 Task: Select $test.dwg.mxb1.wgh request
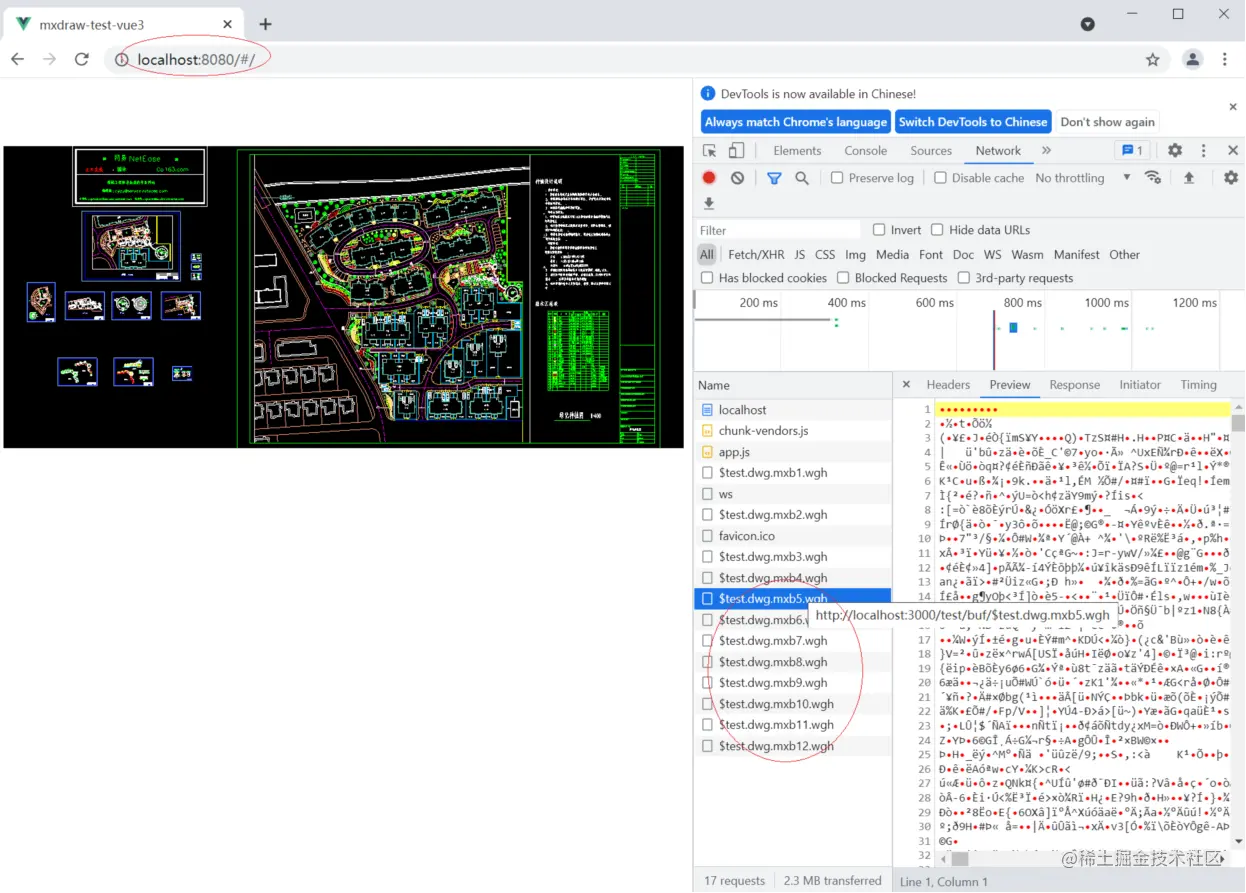coord(793,473)
